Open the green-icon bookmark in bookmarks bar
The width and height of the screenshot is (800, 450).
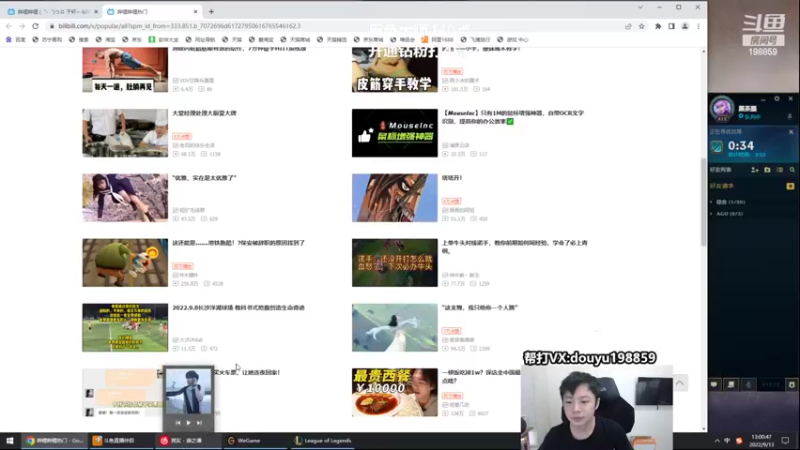pyautogui.click(x=164, y=39)
